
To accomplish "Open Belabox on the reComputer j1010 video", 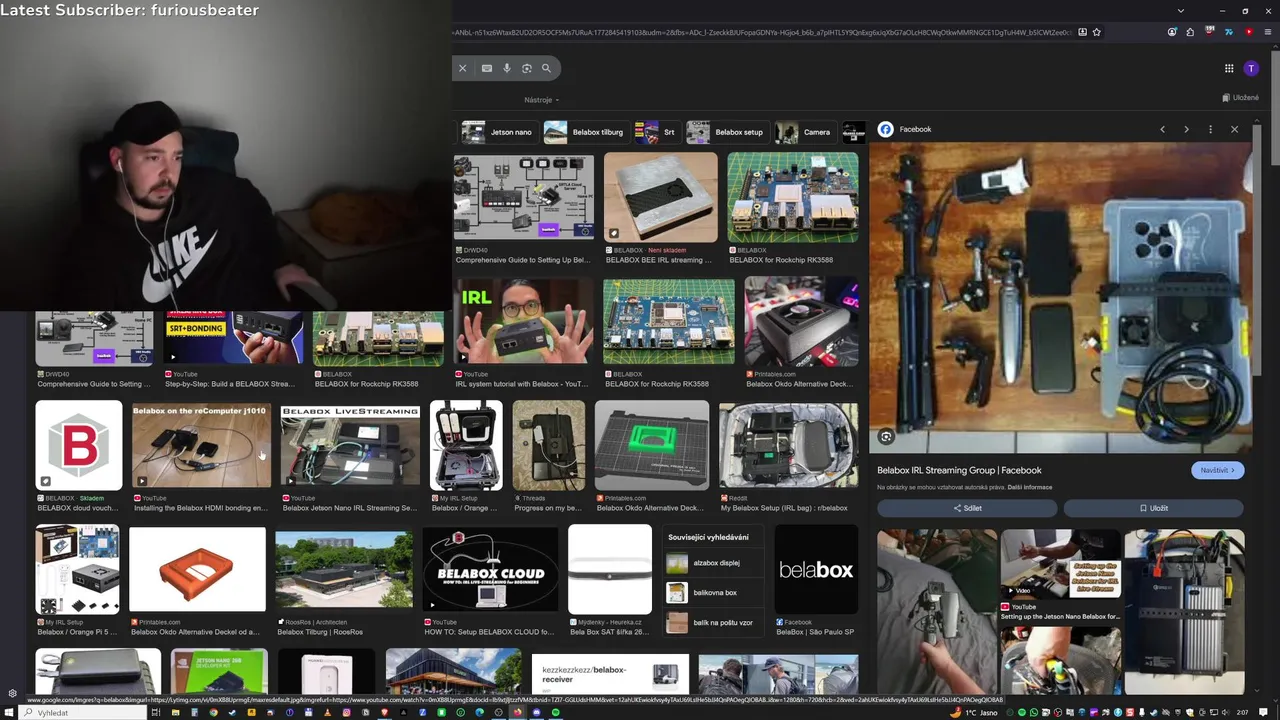I will click(201, 445).
